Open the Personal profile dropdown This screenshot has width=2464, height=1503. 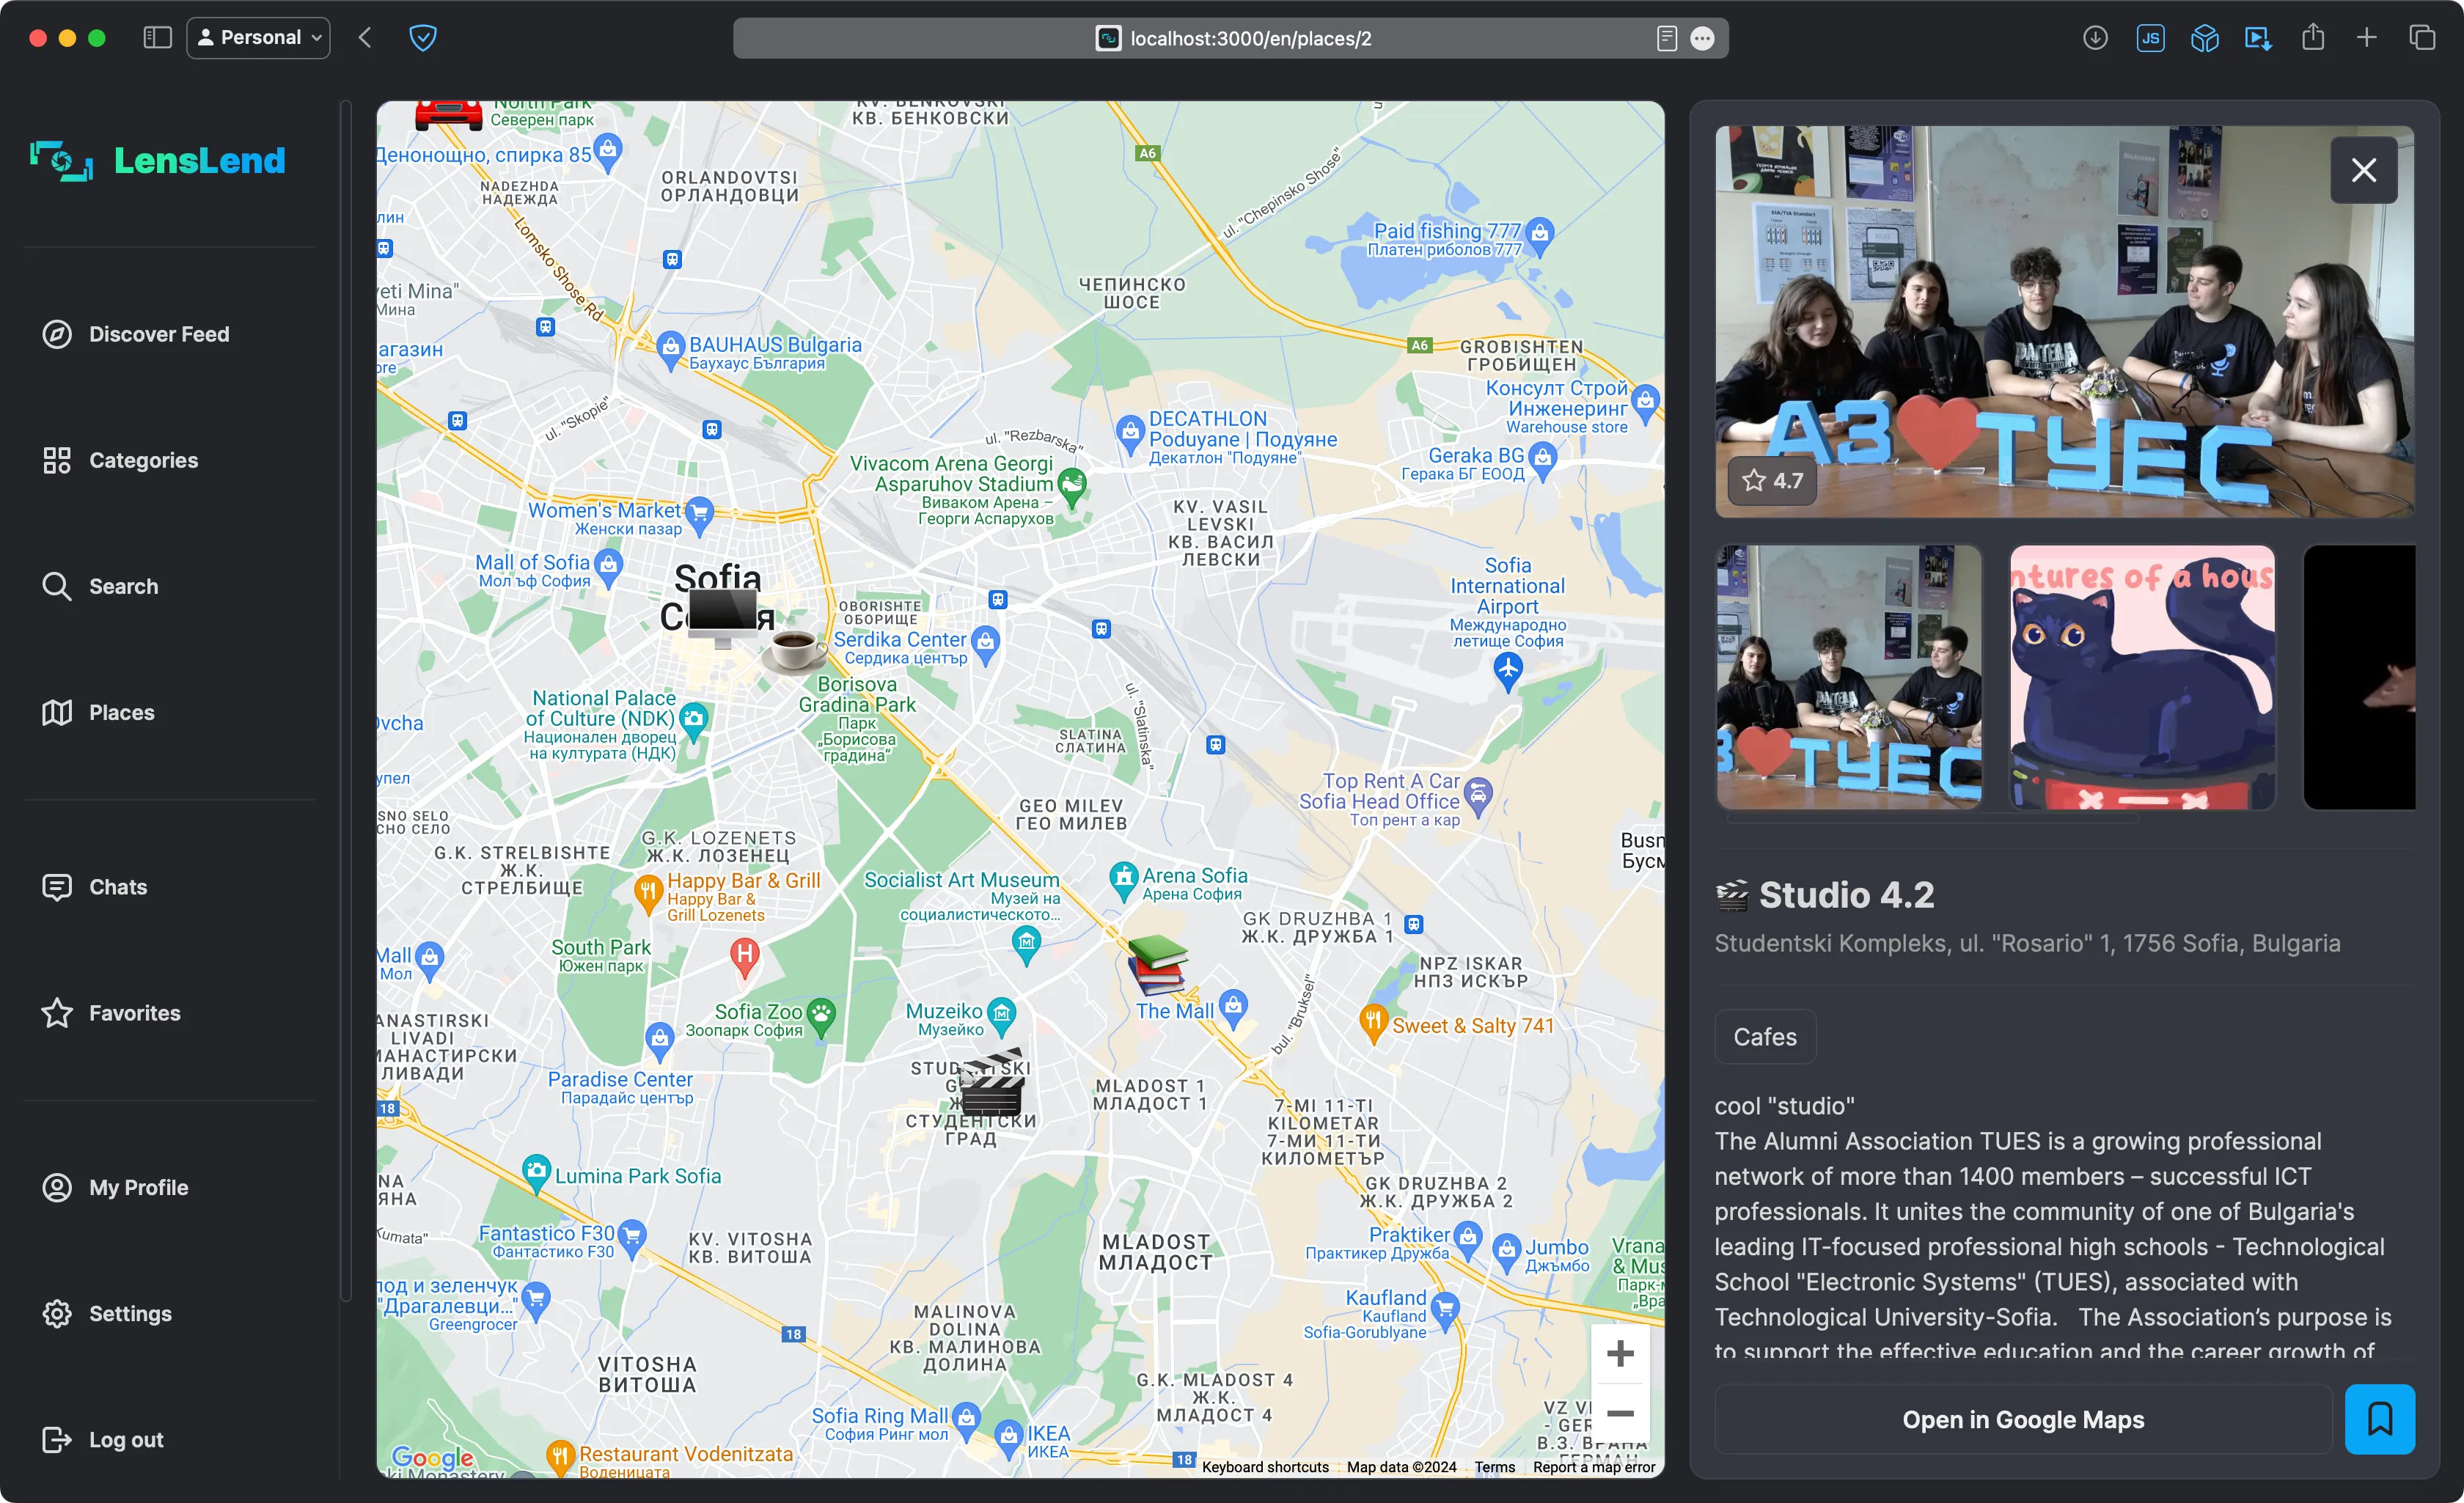tap(258, 38)
